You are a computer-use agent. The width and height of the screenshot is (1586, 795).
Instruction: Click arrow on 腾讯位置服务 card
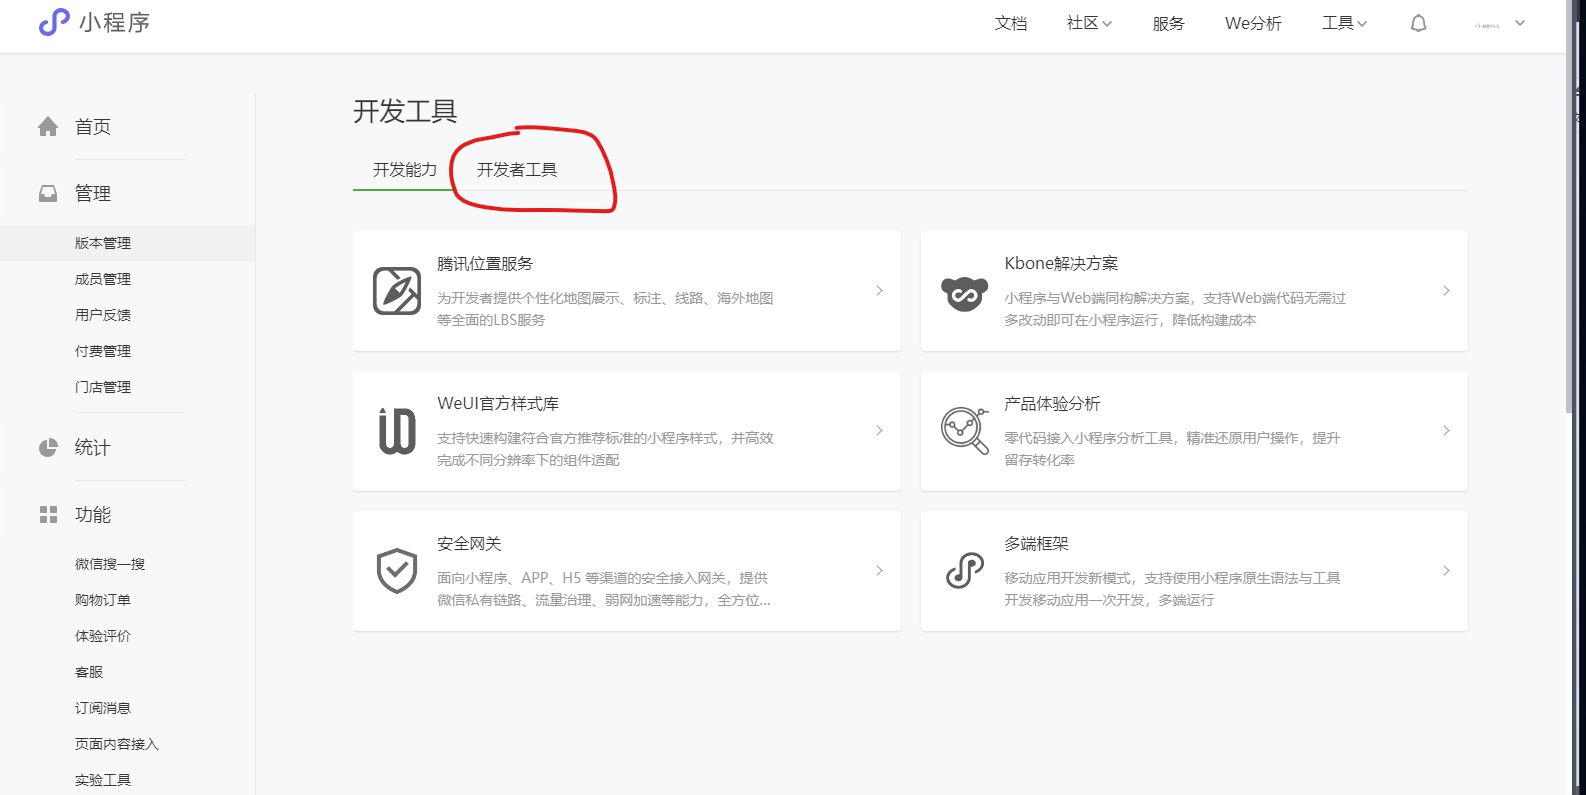coord(879,291)
